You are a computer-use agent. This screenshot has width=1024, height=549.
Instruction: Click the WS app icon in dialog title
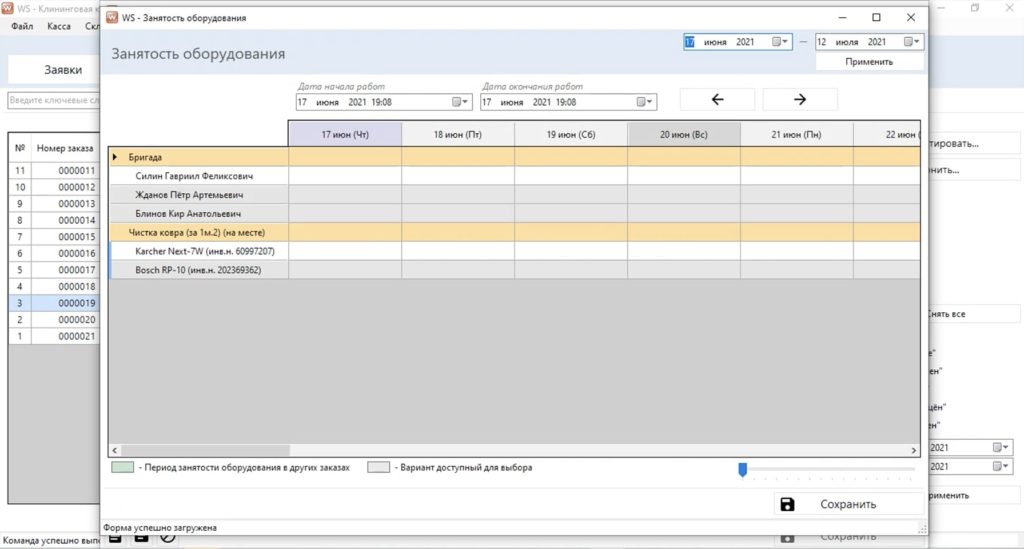click(x=112, y=18)
